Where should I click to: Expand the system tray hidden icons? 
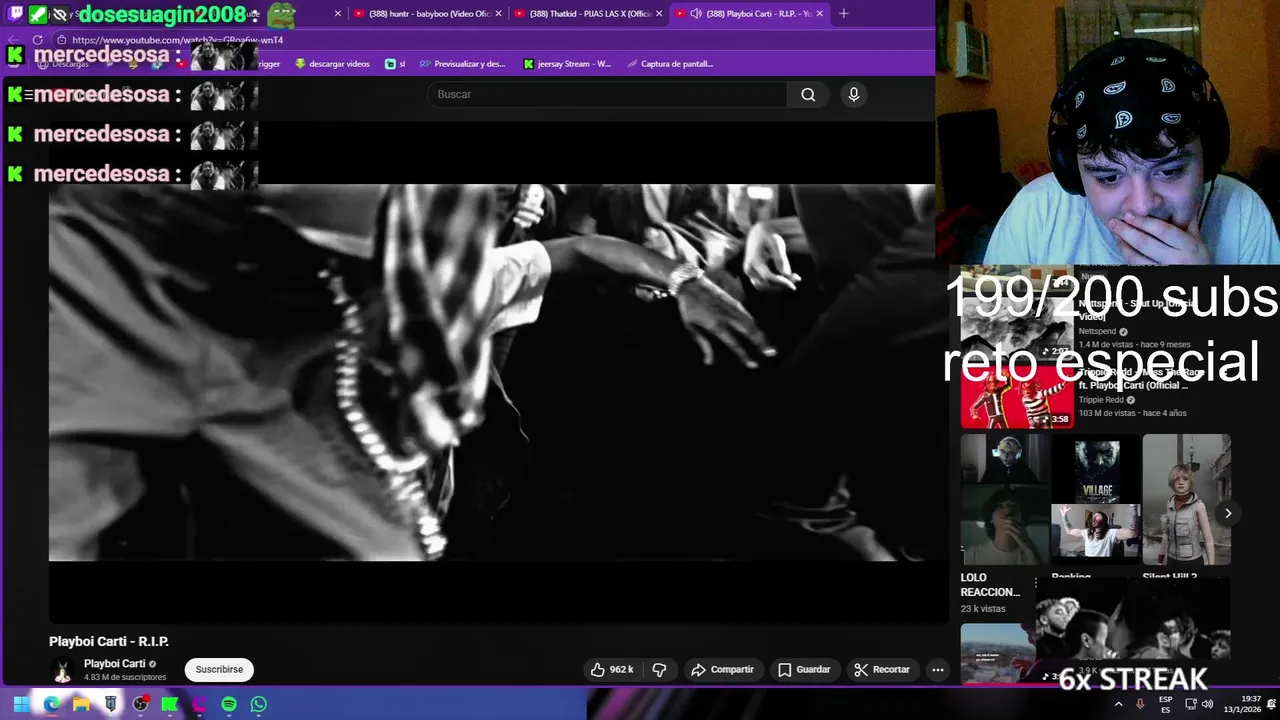point(1119,704)
